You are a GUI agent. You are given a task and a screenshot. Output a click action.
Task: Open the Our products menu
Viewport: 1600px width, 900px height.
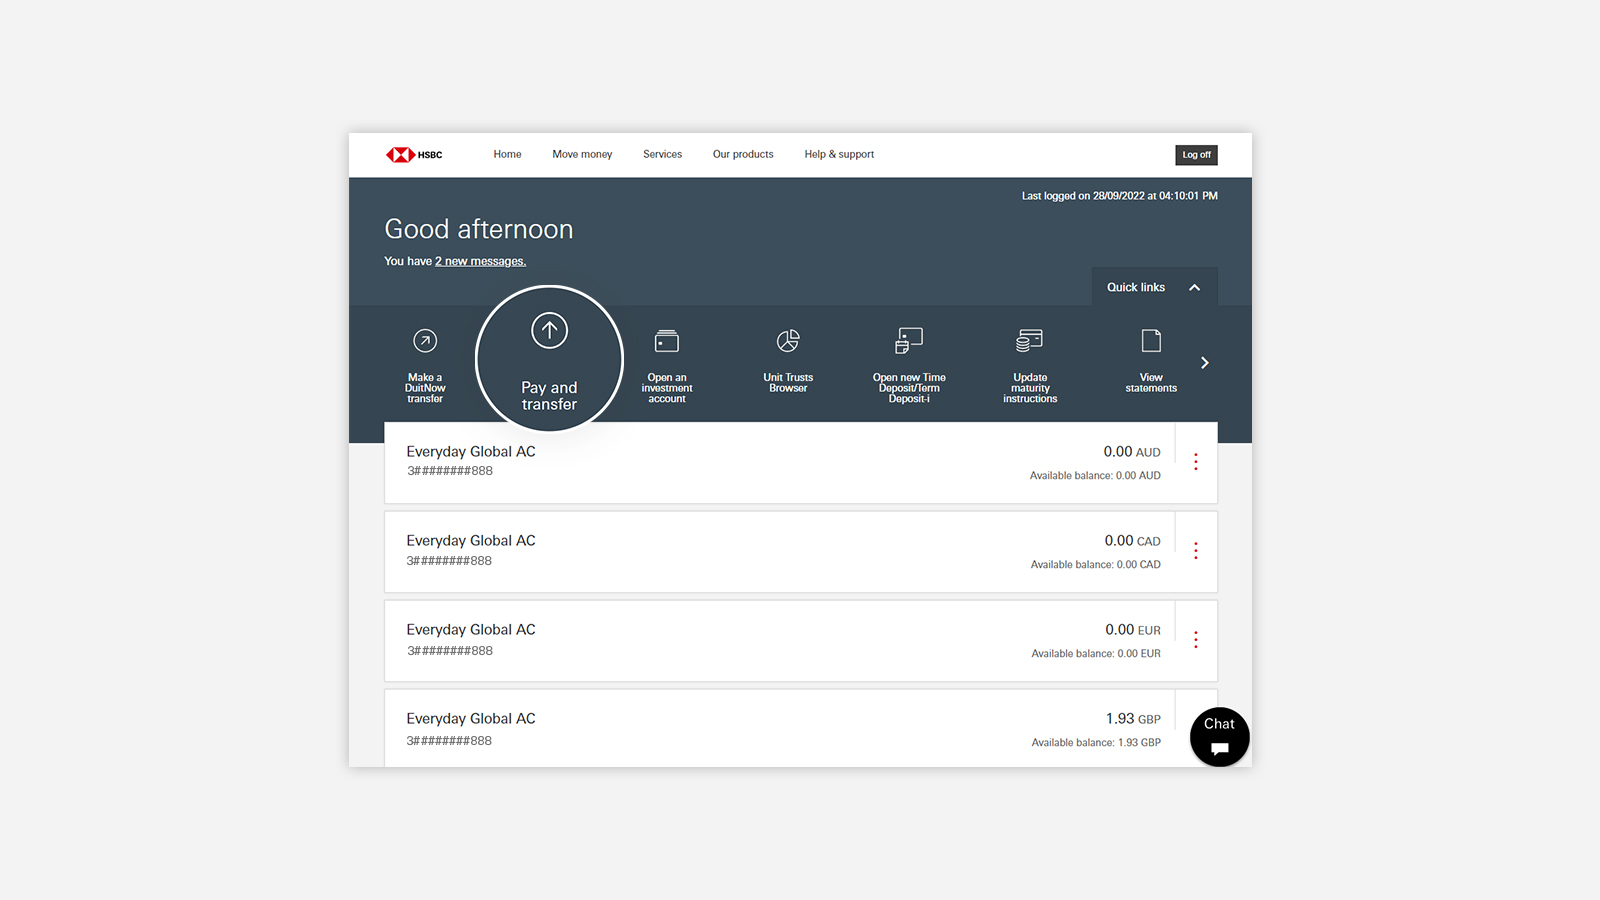click(x=743, y=155)
